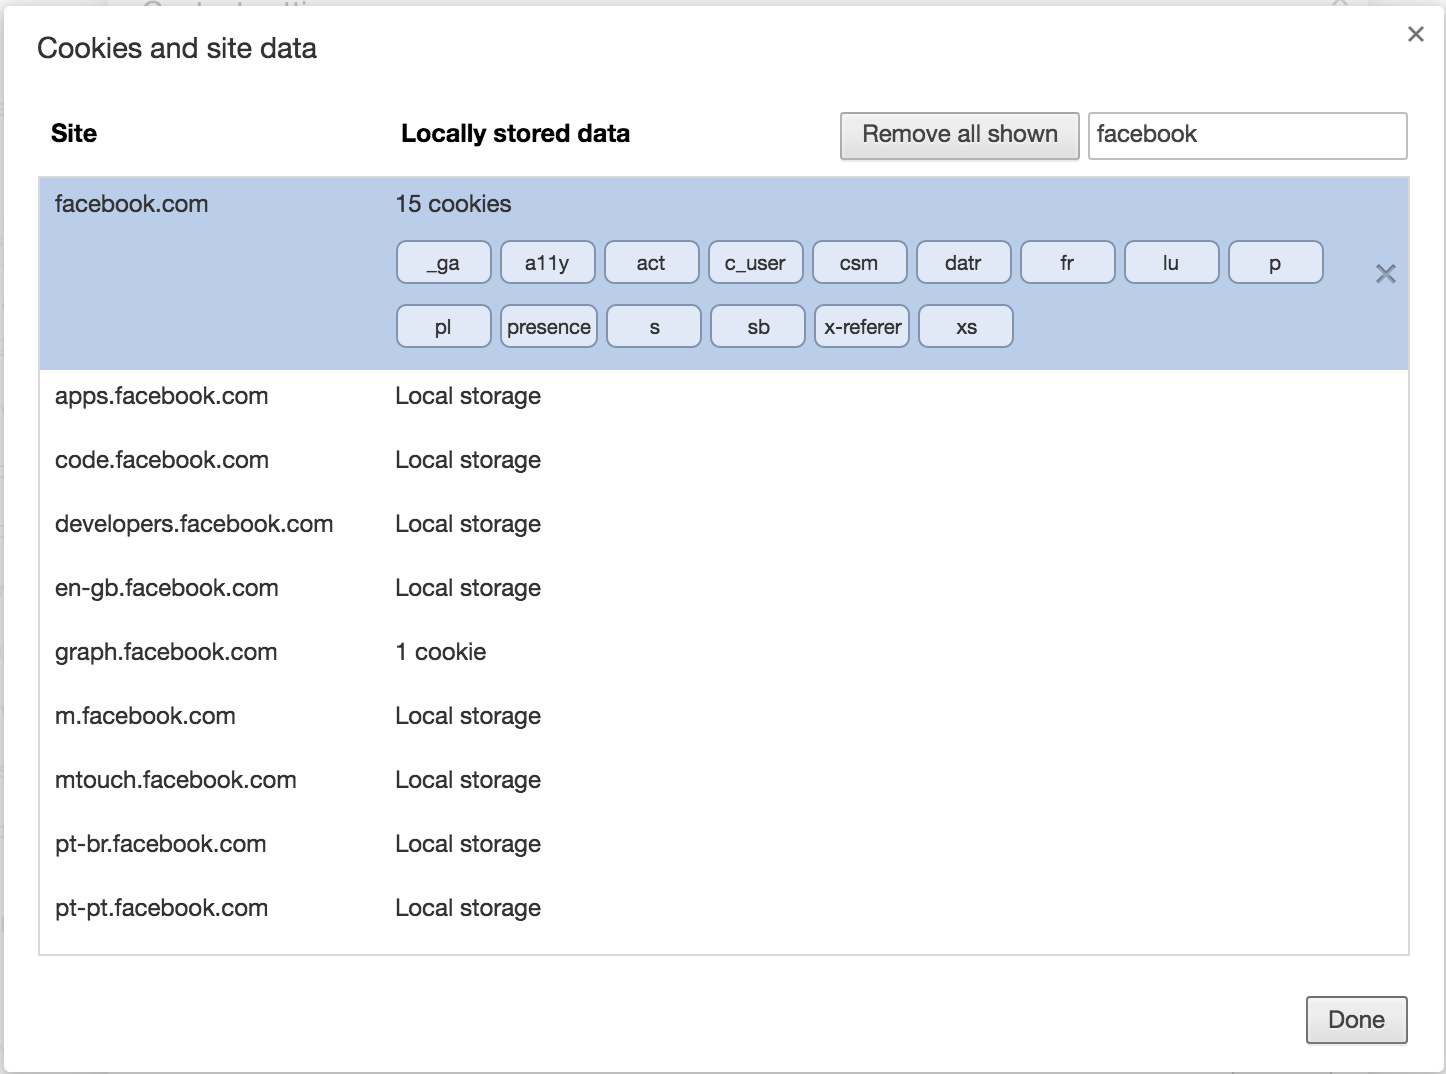1446x1074 pixels.
Task: Show details for the presence cookie
Action: (548, 327)
